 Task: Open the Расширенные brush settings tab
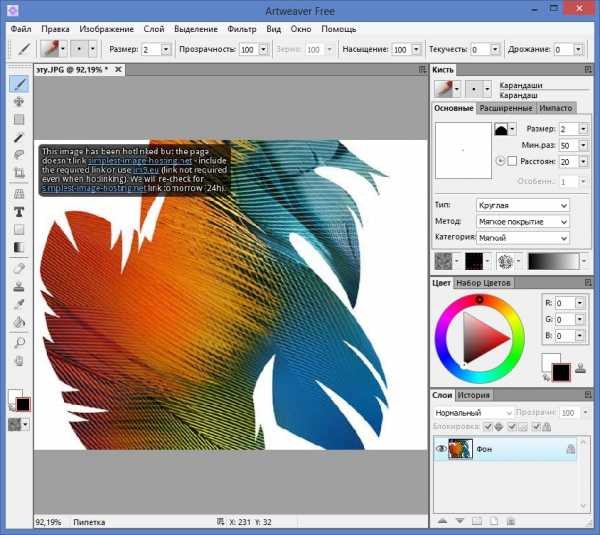point(506,108)
